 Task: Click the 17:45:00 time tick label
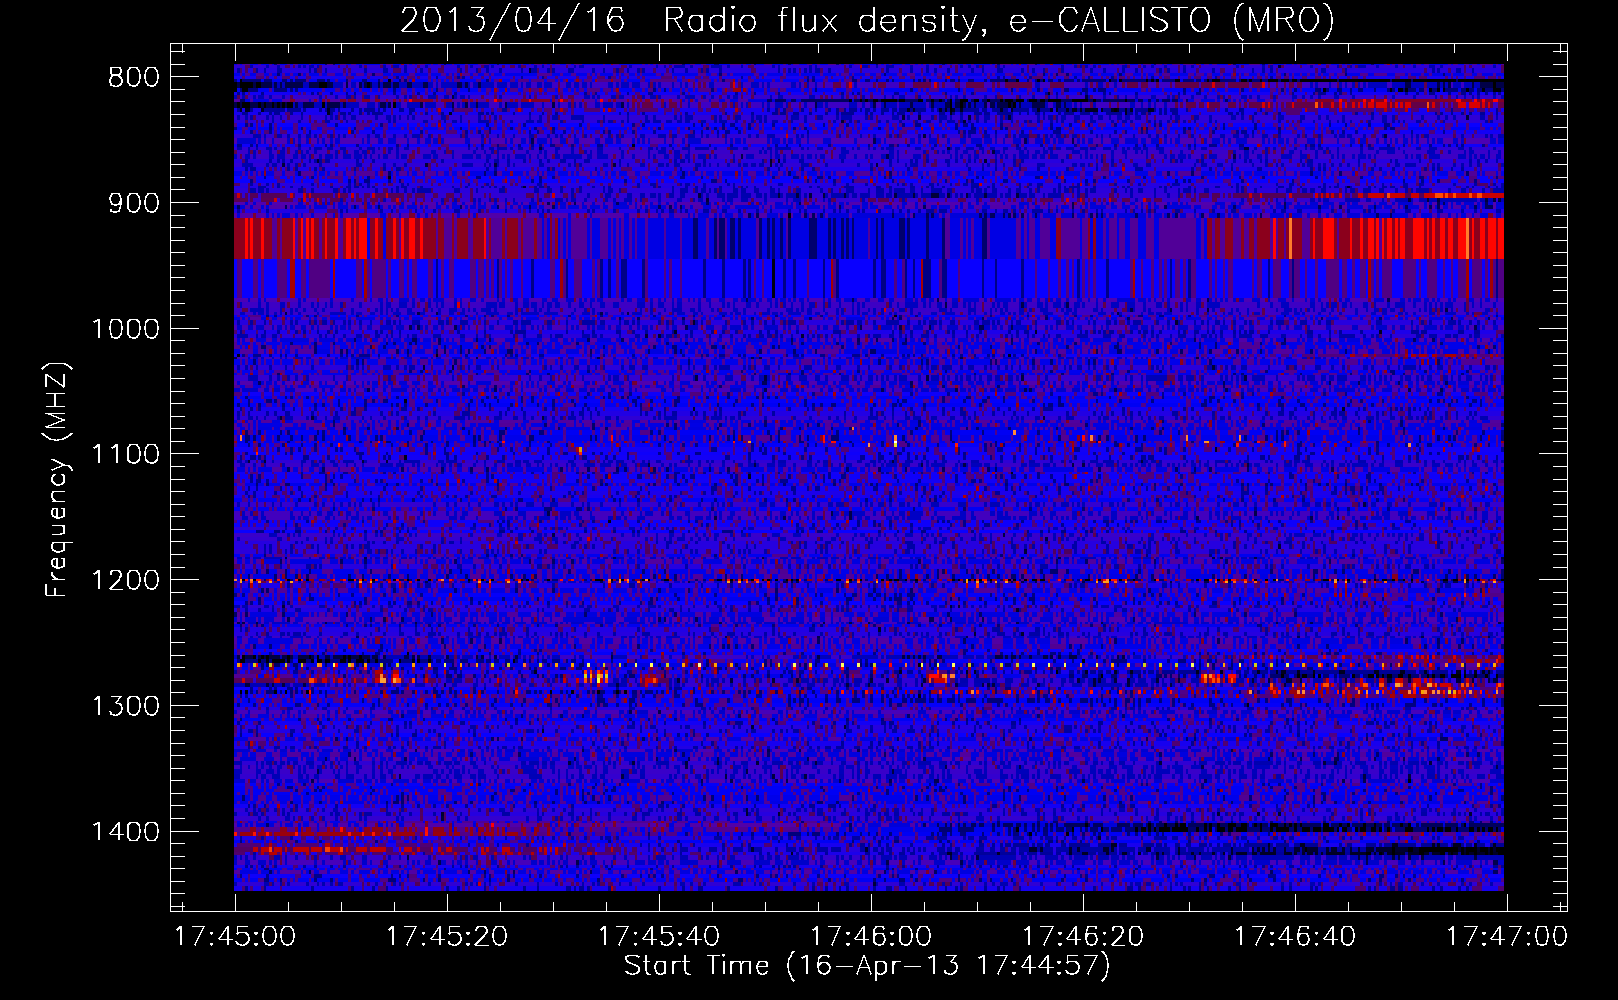click(235, 937)
